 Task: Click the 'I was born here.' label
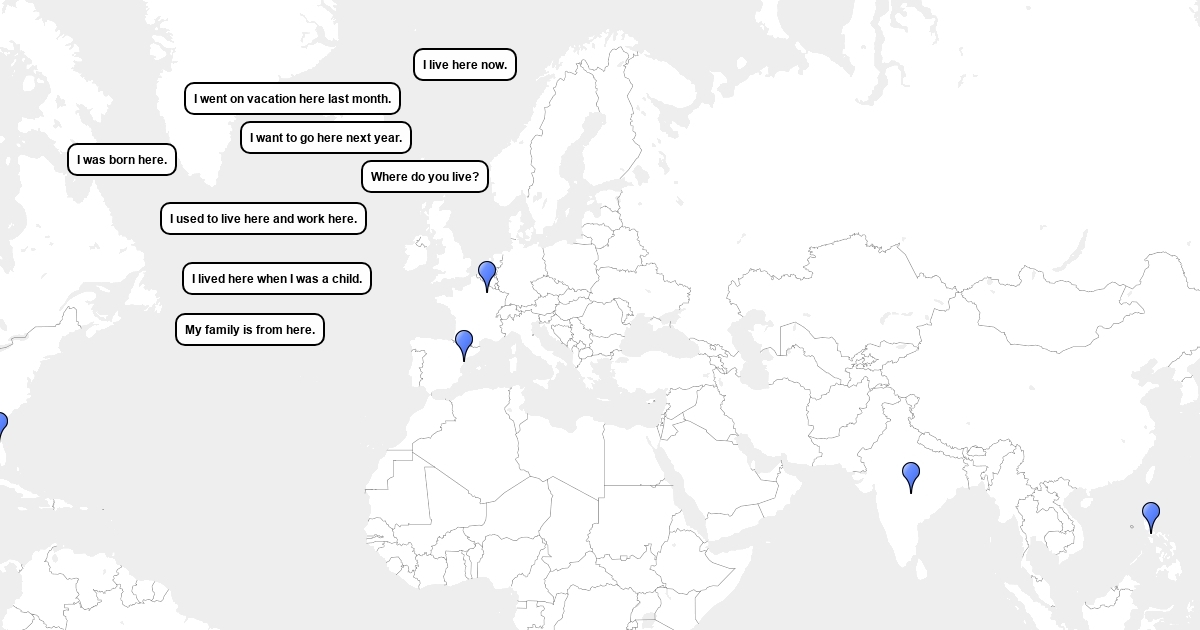[122, 160]
